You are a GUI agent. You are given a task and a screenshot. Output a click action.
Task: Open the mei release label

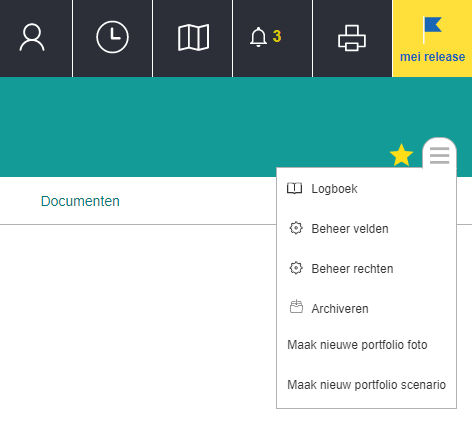coord(432,57)
